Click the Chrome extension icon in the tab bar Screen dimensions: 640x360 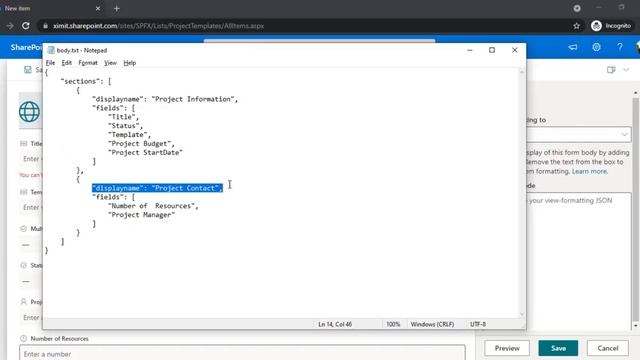coord(577,8)
